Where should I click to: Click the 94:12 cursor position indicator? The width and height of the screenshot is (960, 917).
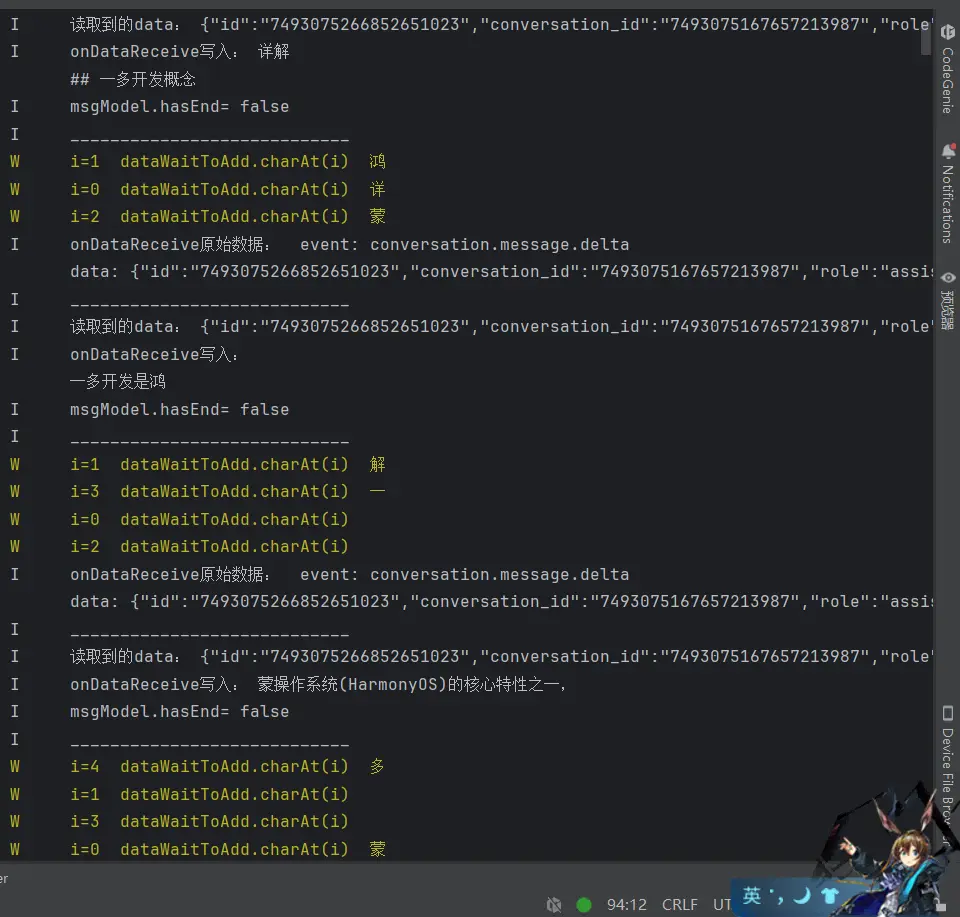[x=627, y=904]
